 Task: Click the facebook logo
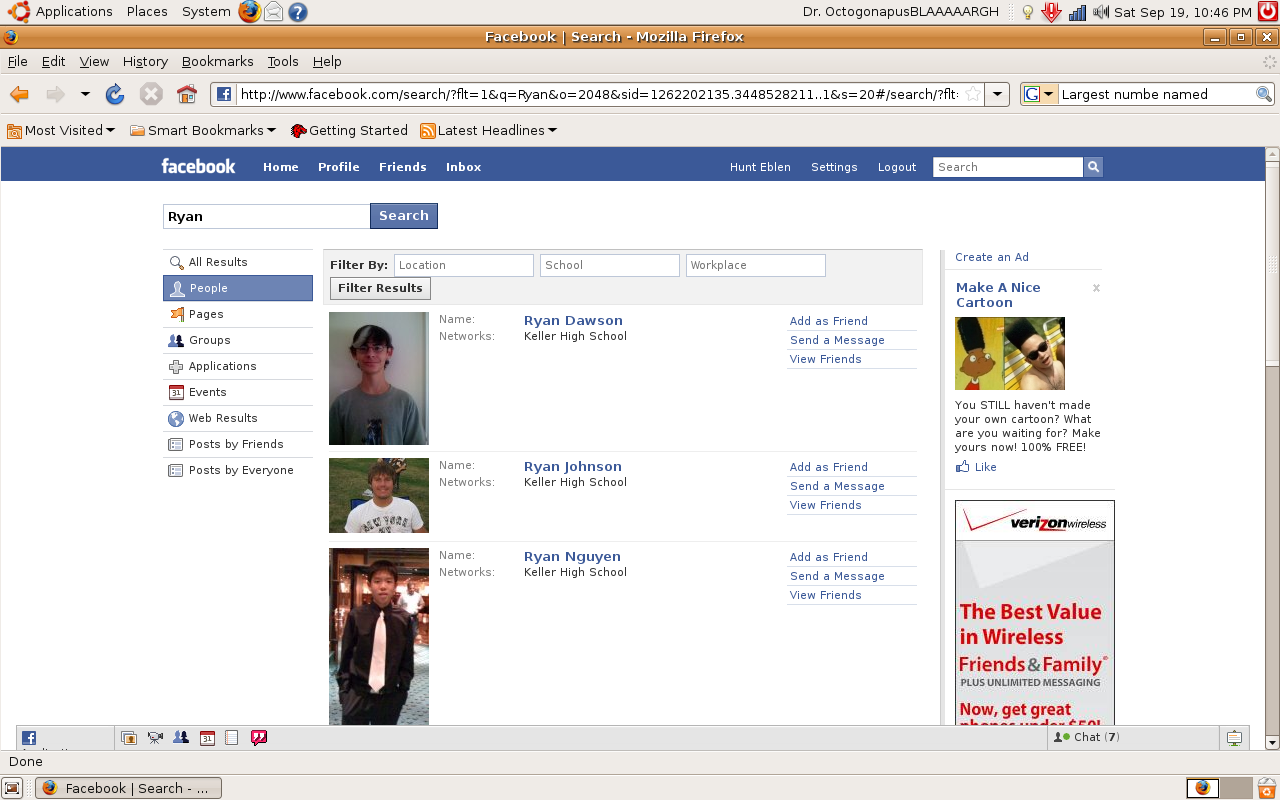coord(198,166)
